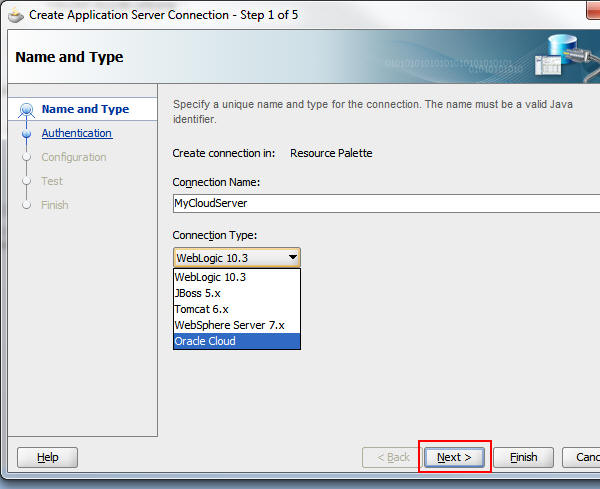Click the Authentication step bullet

[26, 134]
